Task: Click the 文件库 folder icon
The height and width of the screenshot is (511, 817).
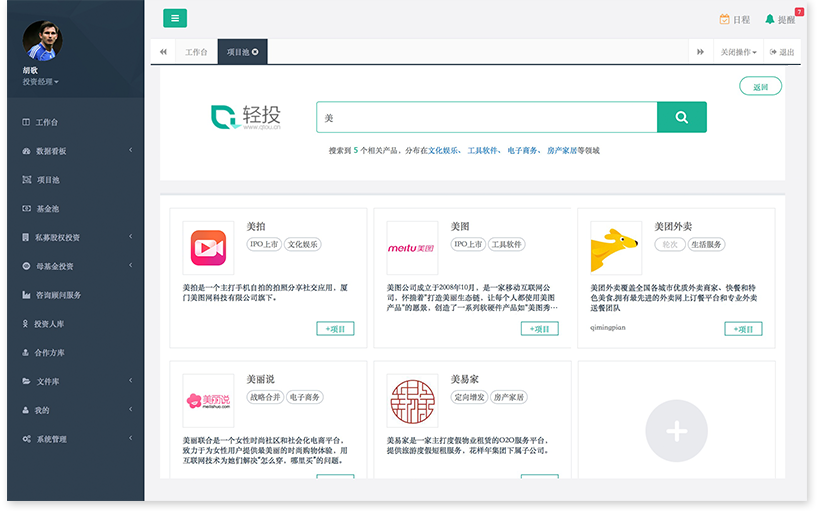Action: (x=26, y=381)
